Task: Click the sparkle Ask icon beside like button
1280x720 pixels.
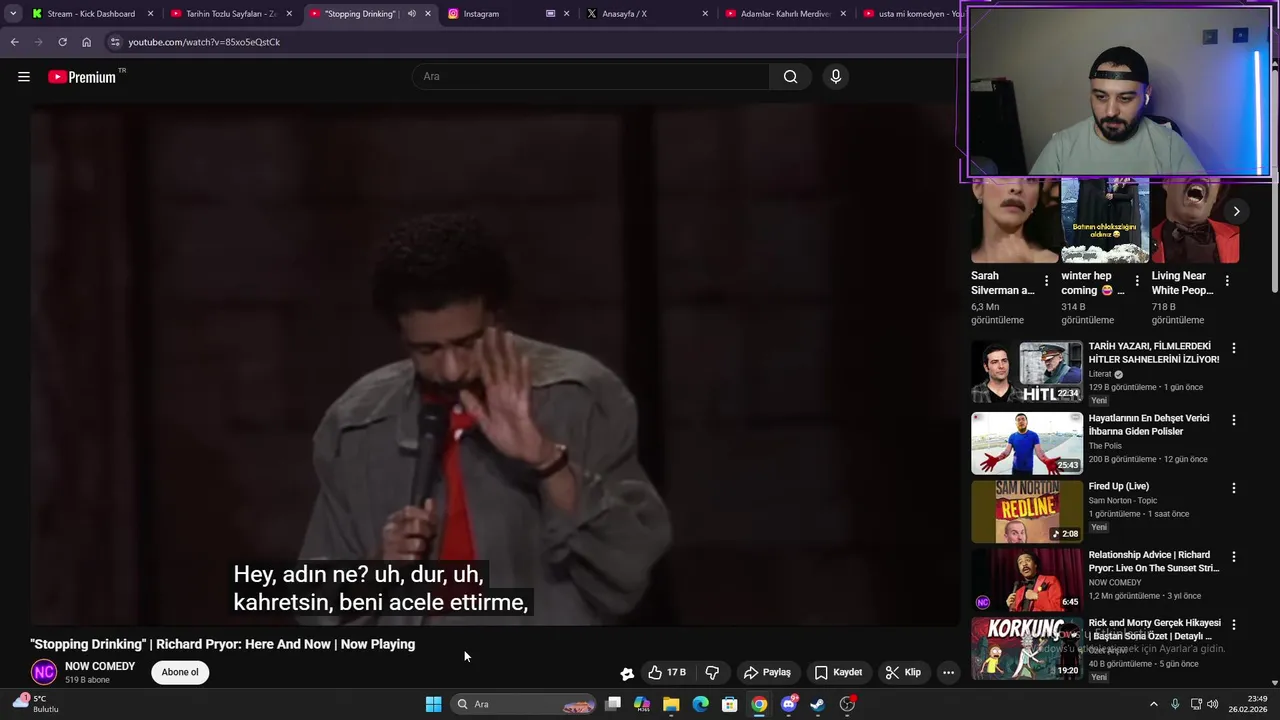Action: tap(627, 673)
